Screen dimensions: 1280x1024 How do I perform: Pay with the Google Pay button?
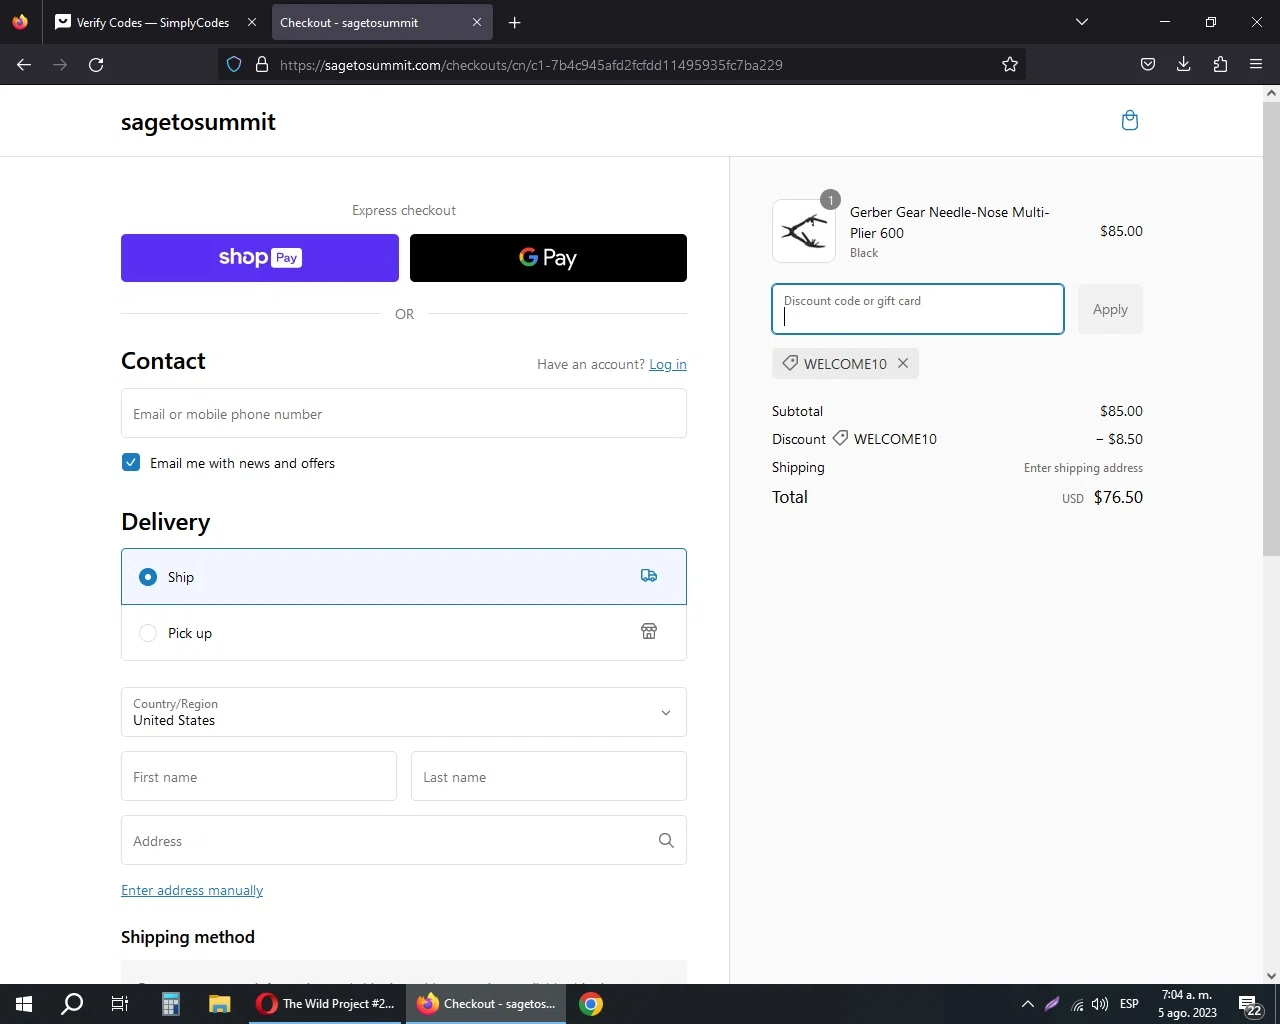coord(548,258)
